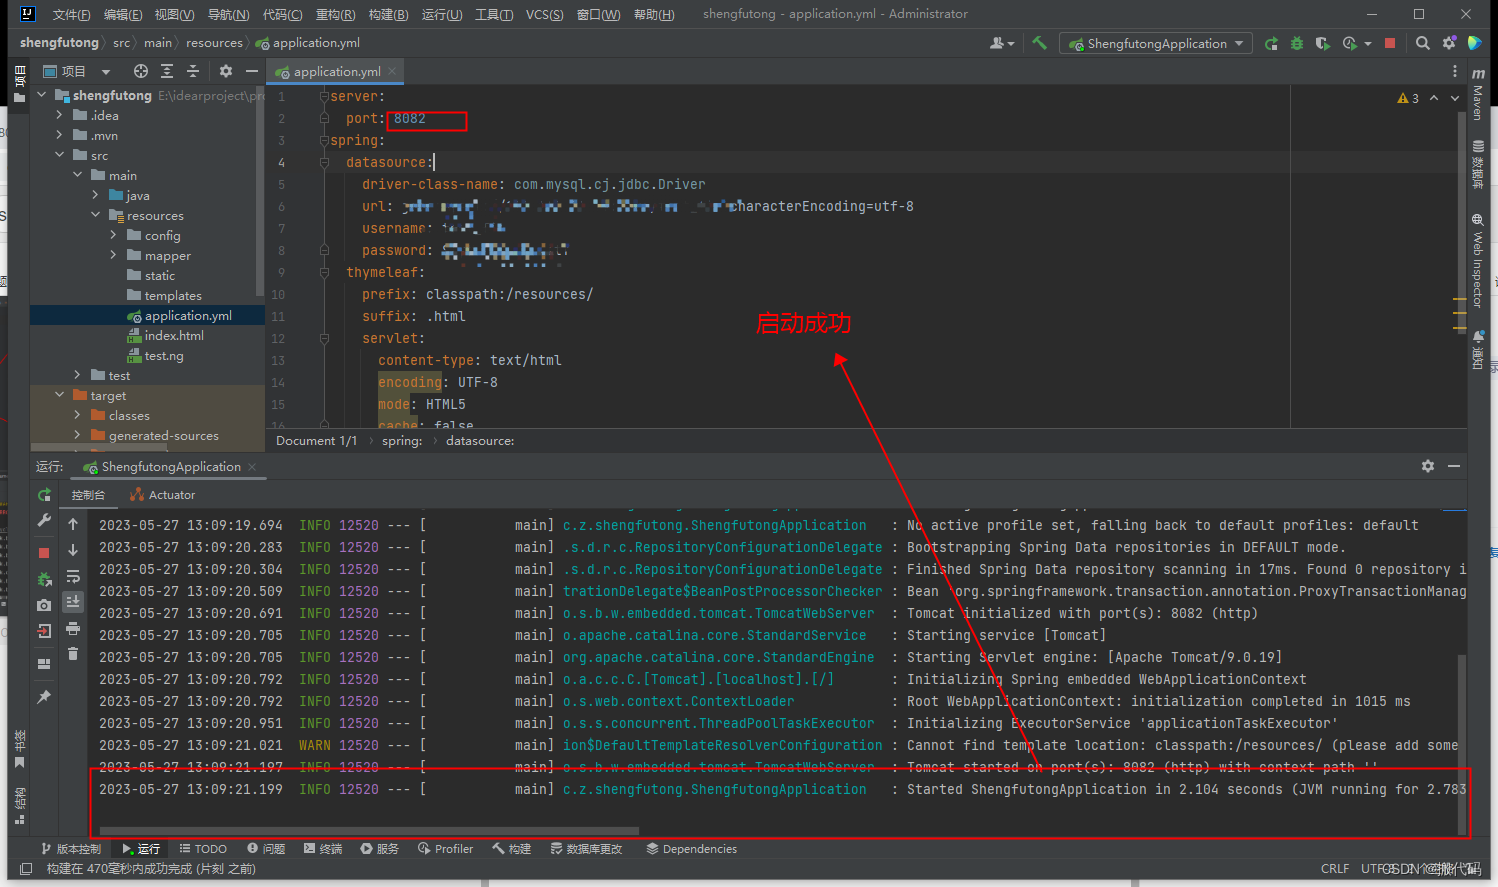The height and width of the screenshot is (887, 1498).
Task: Run with Coverage using the shield icon
Action: (1322, 43)
